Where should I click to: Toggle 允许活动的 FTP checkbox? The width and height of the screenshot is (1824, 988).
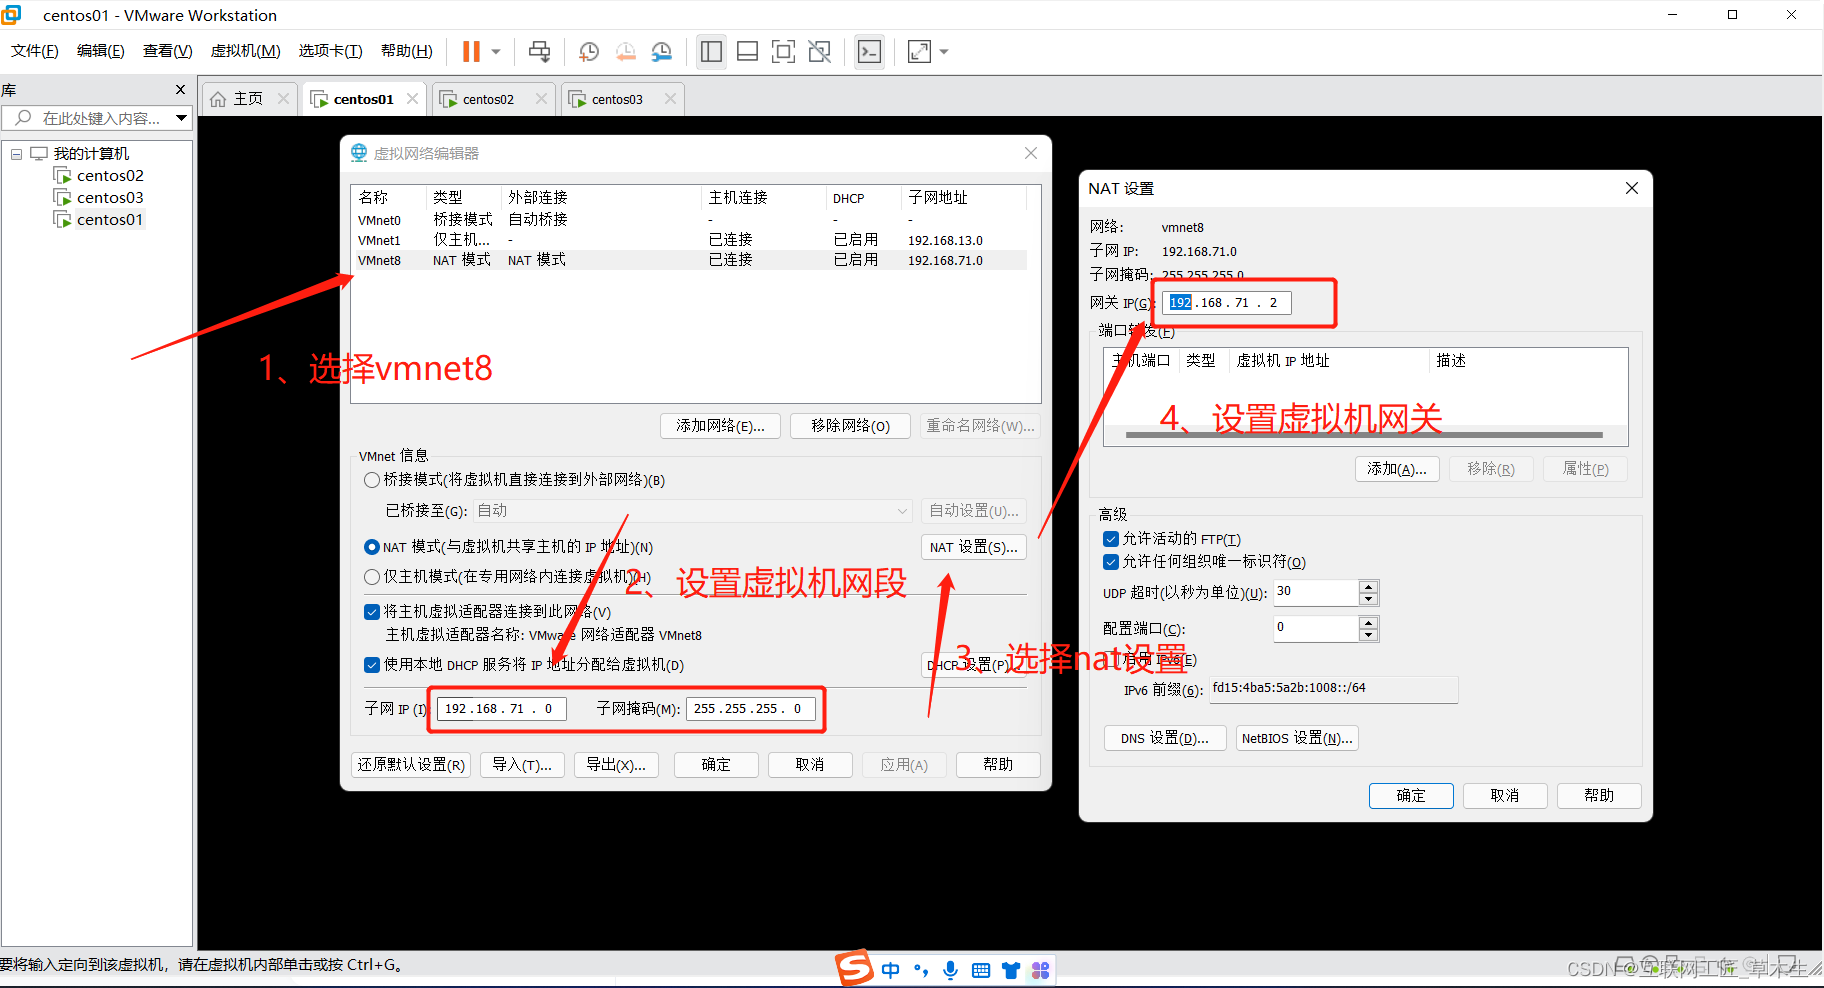coord(1111,539)
